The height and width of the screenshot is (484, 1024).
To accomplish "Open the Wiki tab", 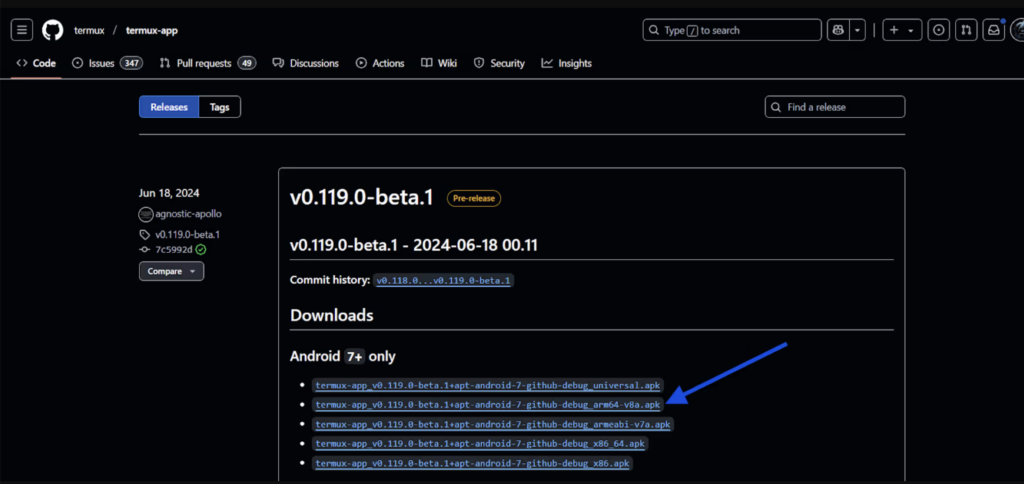I will coord(439,63).
